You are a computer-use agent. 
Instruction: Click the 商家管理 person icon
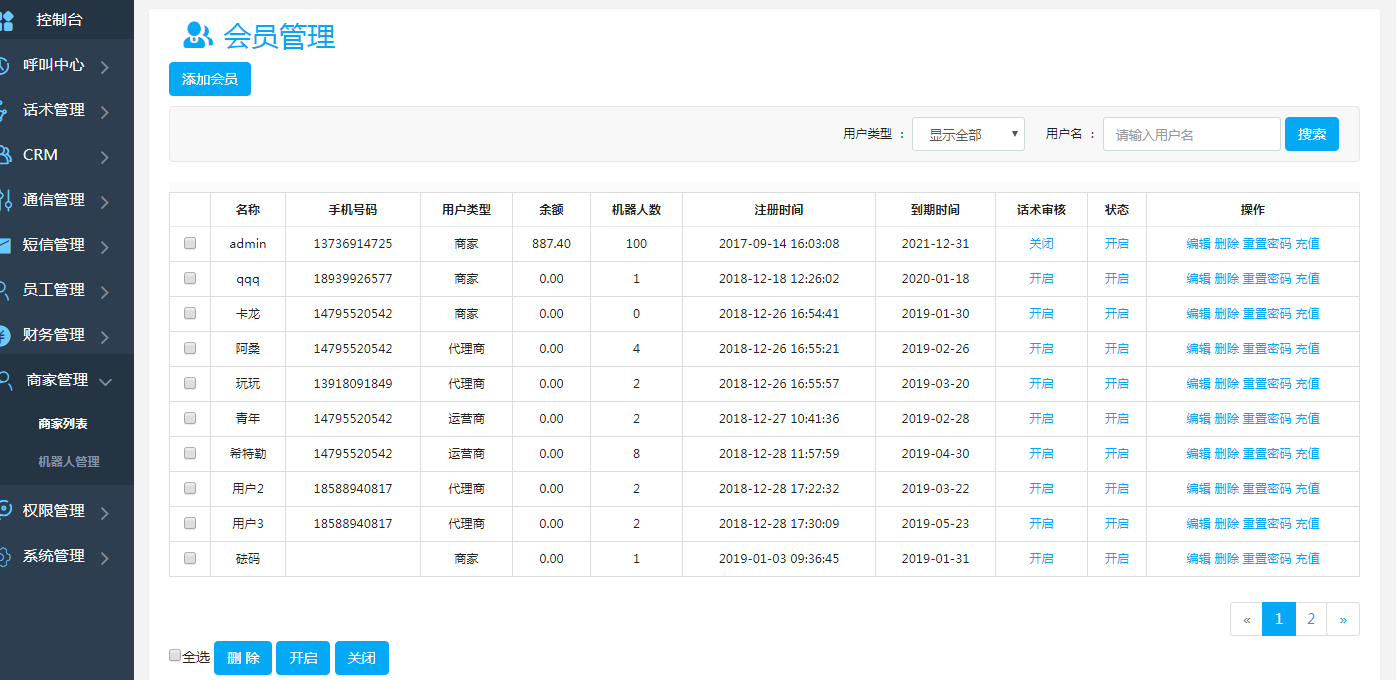coord(6,380)
